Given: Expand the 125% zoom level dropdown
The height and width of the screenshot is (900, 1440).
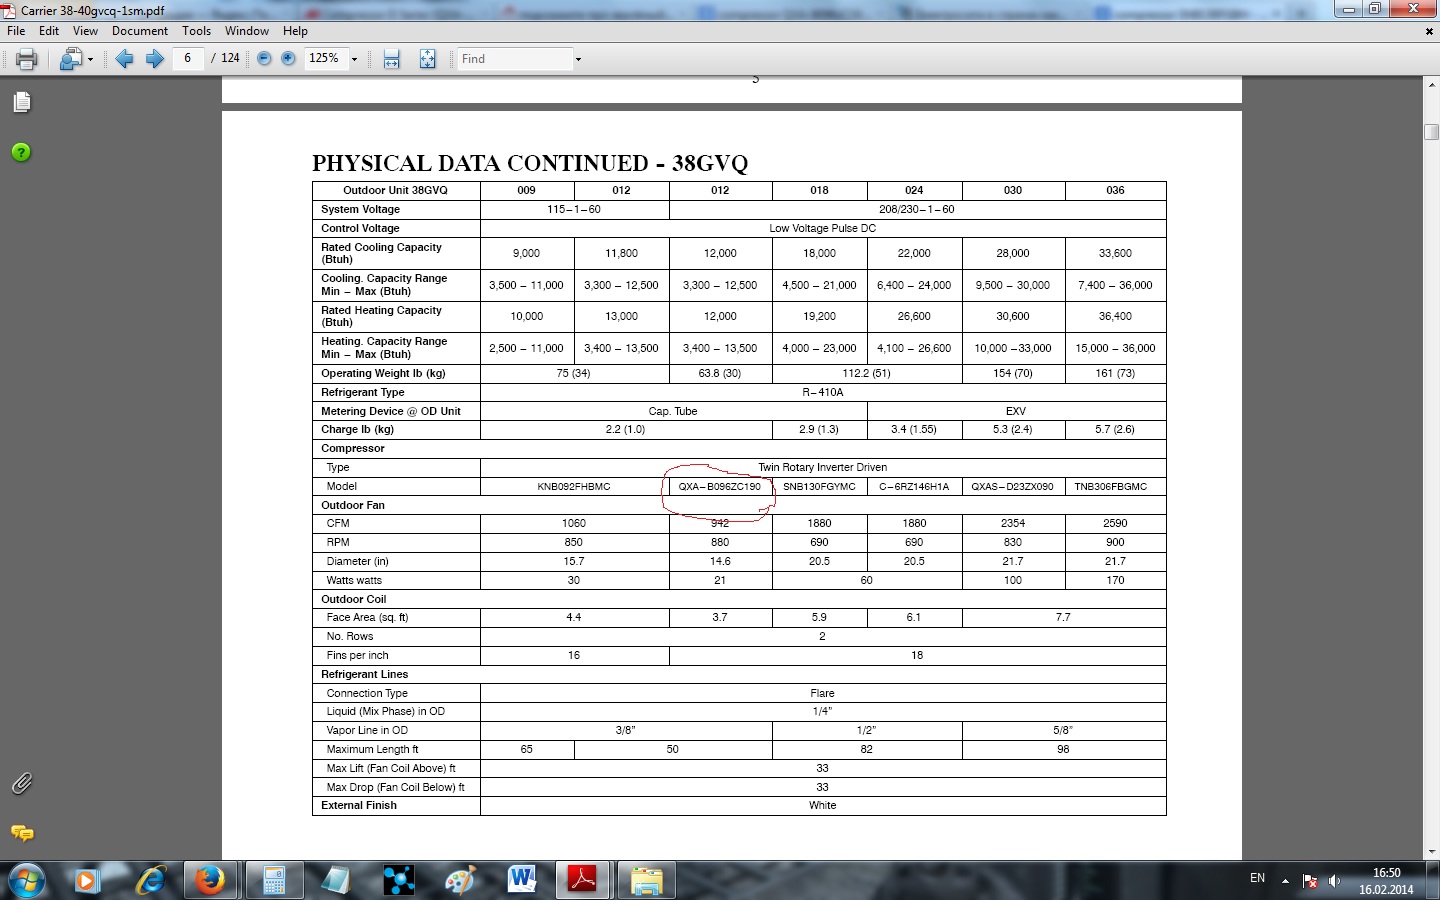Looking at the screenshot, I should pos(354,59).
